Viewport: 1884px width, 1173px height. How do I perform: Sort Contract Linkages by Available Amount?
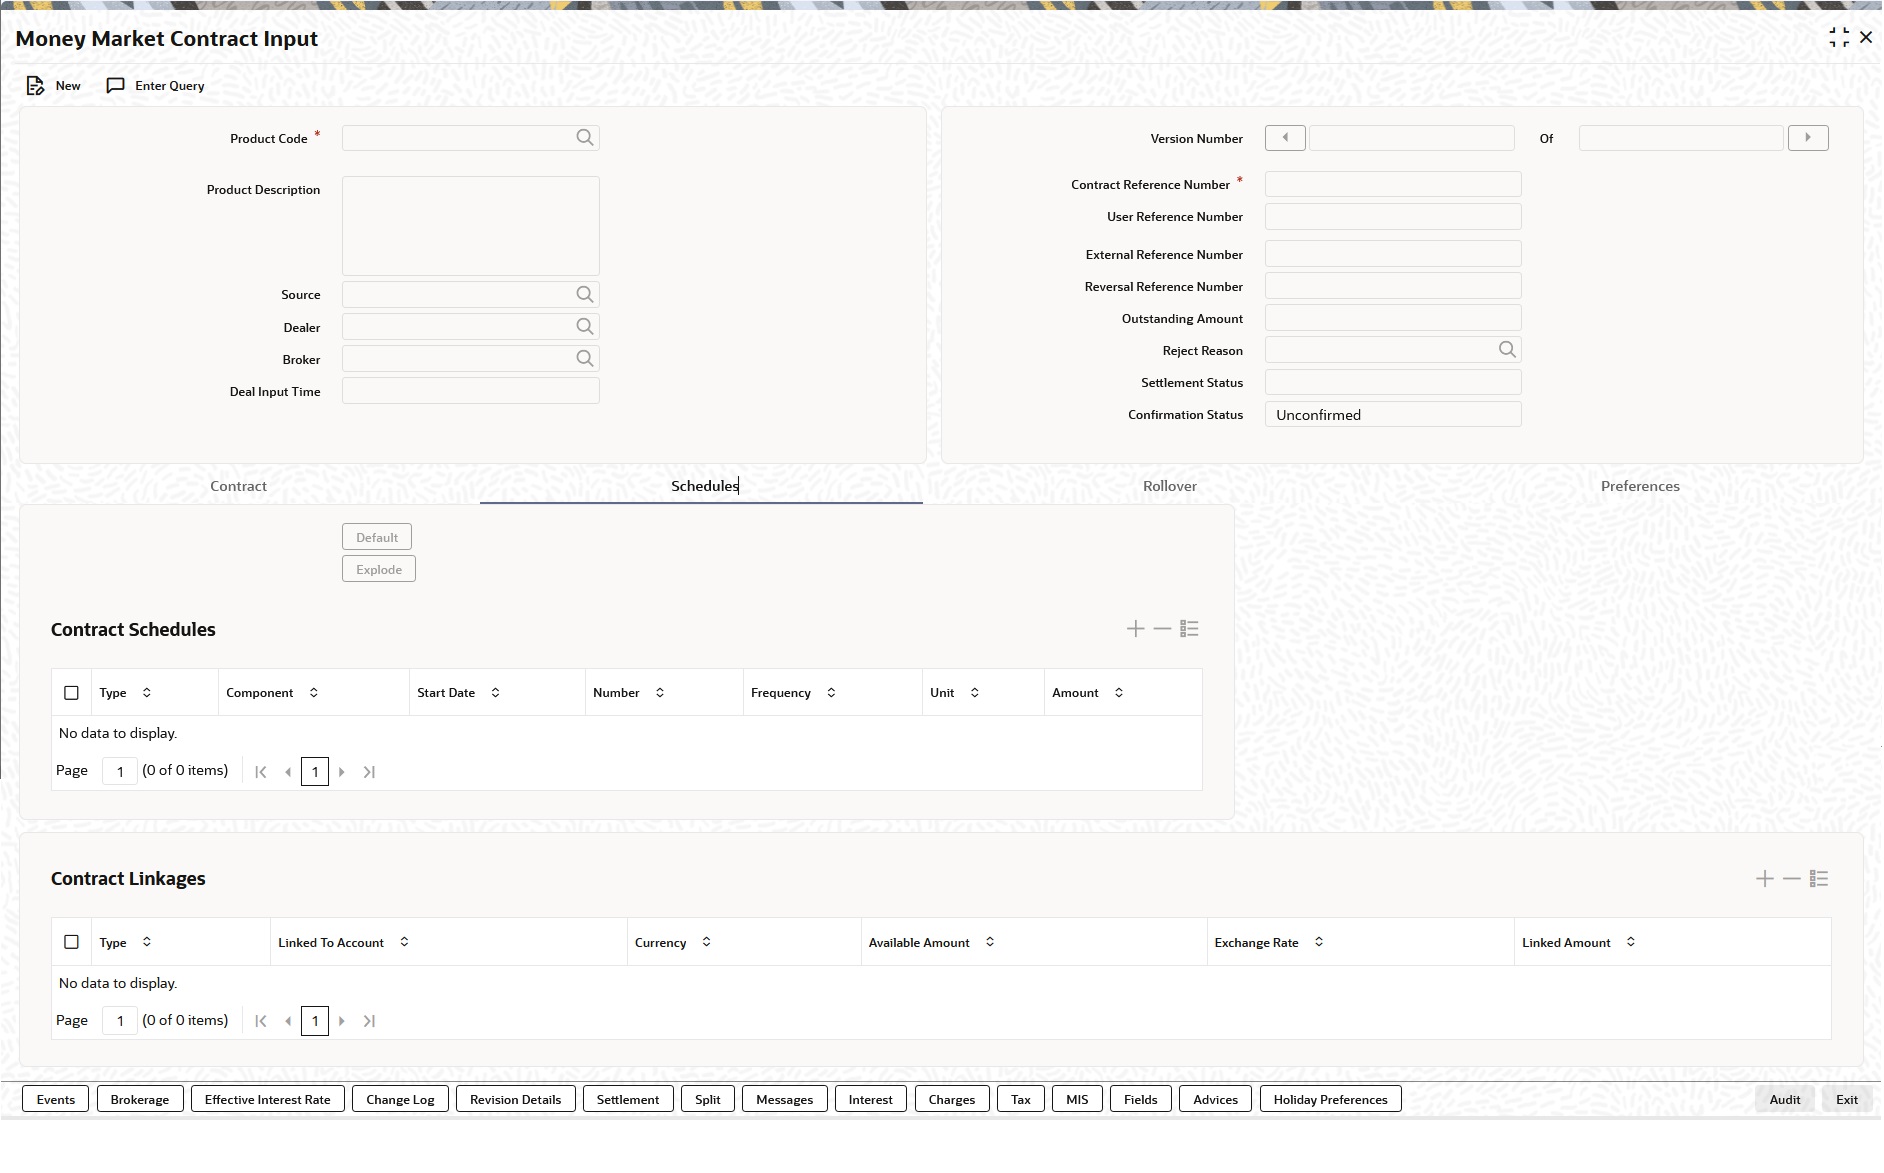(990, 942)
